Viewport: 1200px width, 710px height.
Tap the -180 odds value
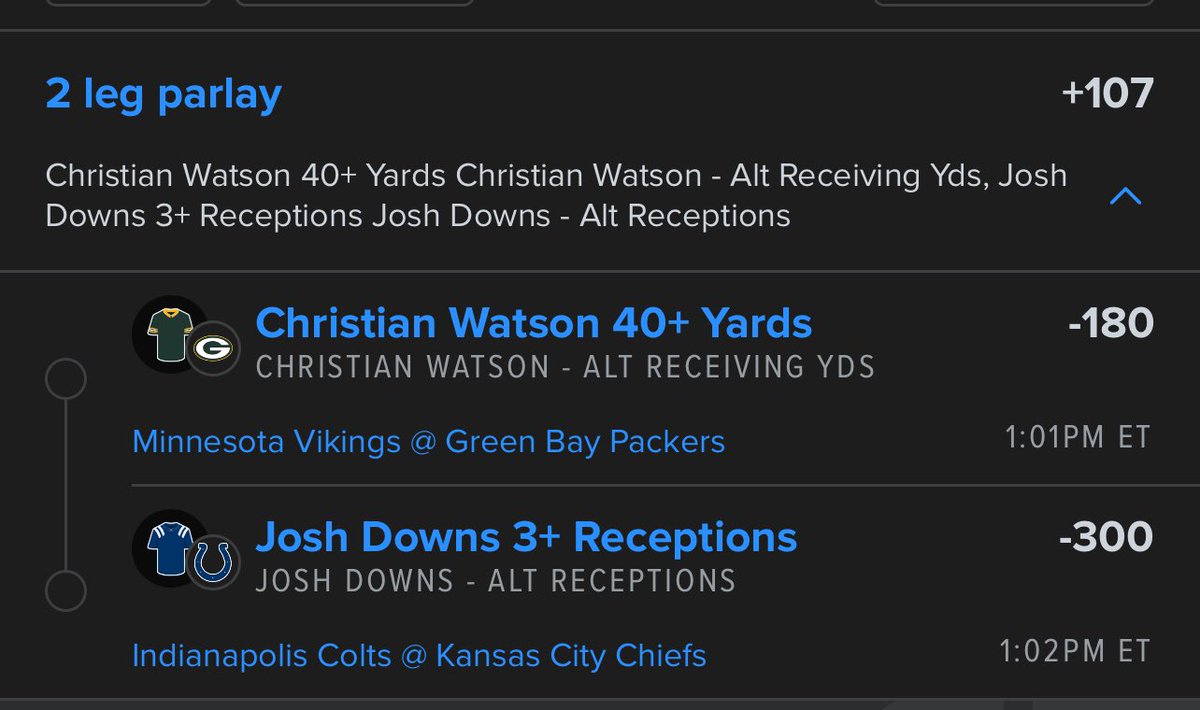coord(1110,323)
